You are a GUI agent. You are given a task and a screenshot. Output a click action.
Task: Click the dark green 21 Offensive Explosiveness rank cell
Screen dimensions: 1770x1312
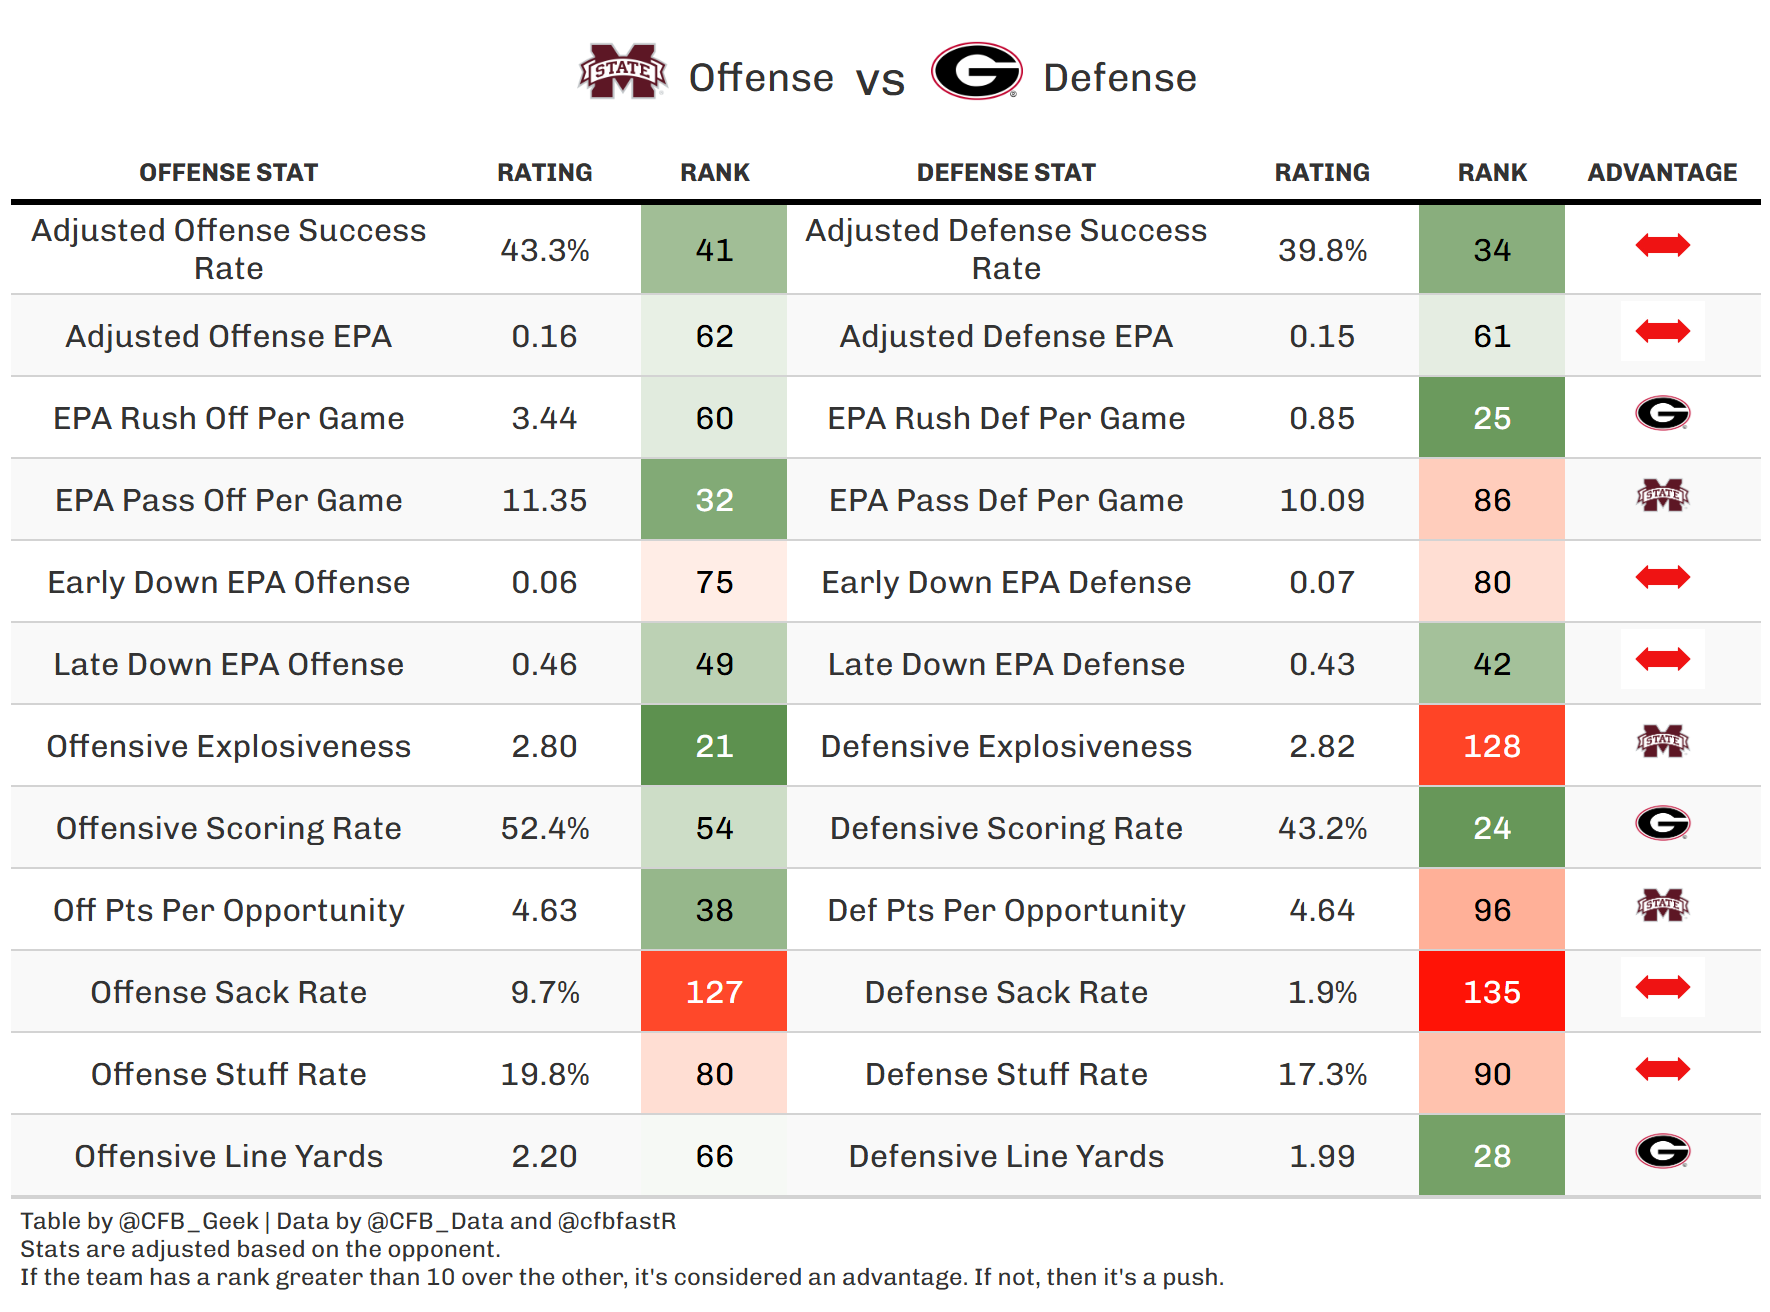pyautogui.click(x=714, y=746)
